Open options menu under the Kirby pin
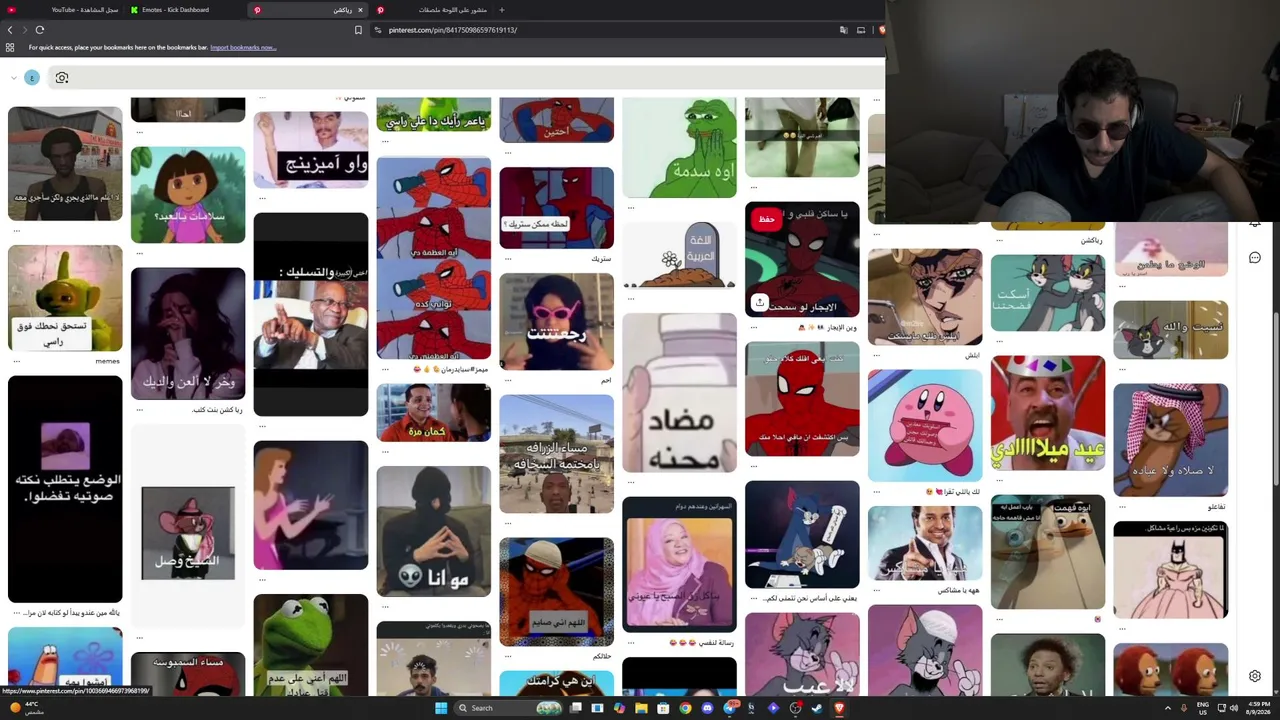Viewport: 1280px width, 720px height. pos(876,492)
